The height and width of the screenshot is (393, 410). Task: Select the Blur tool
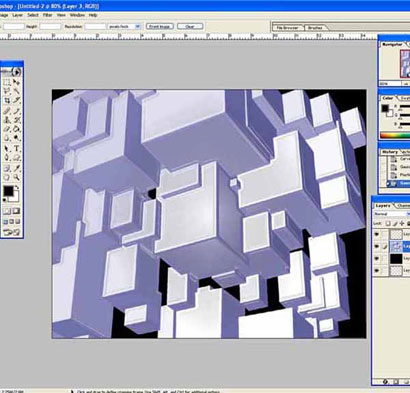click(7, 138)
